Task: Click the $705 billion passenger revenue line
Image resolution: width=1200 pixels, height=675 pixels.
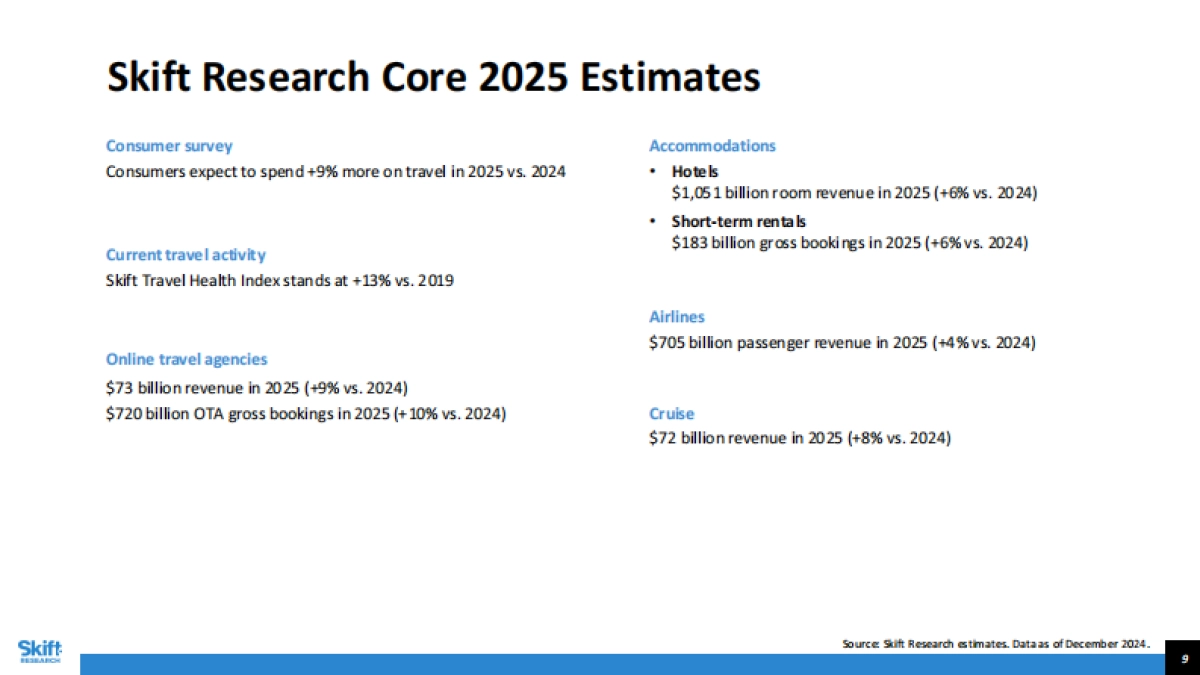Action: pyautogui.click(x=842, y=343)
